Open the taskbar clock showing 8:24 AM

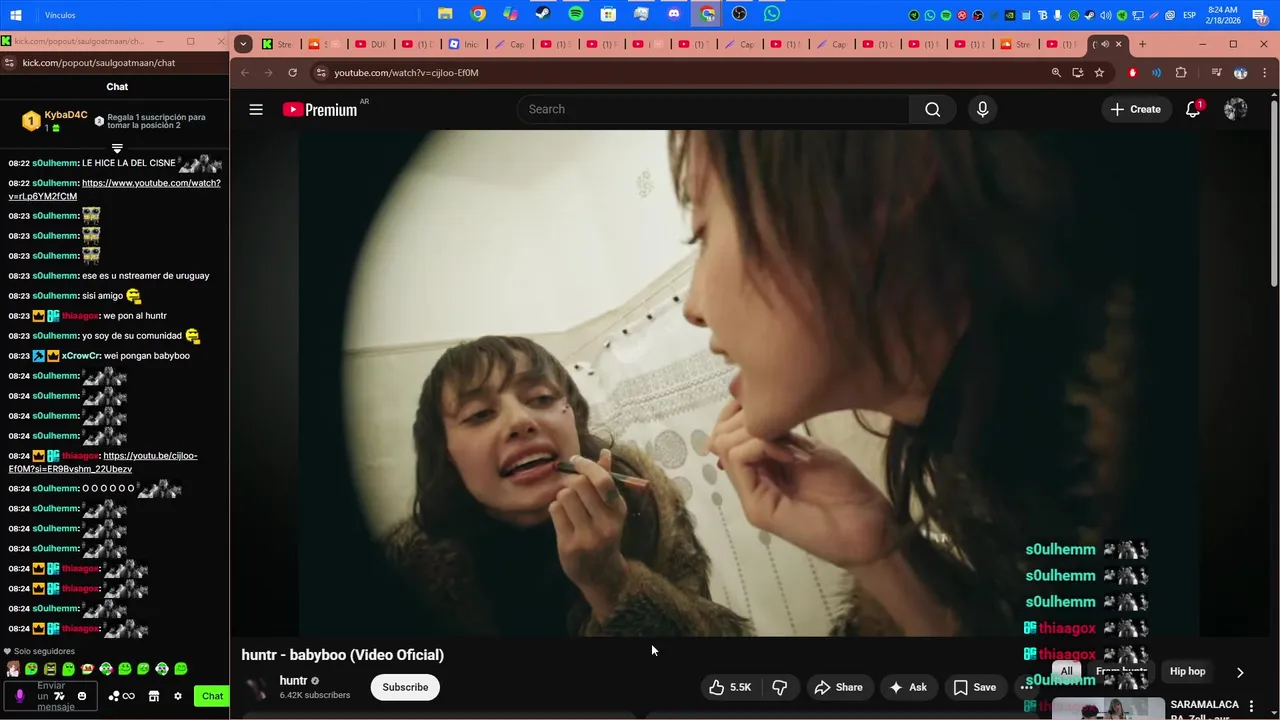[x=1222, y=15]
